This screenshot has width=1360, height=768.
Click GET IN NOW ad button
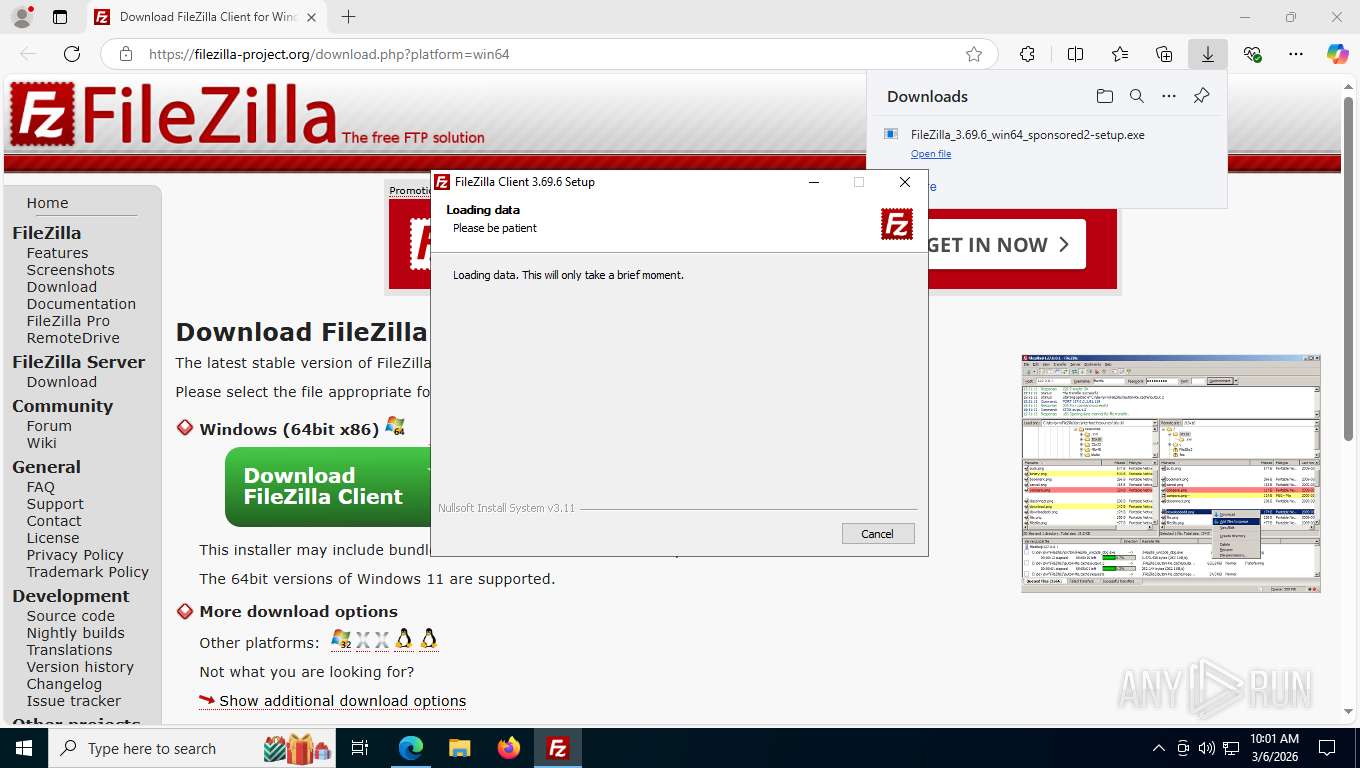[1005, 245]
